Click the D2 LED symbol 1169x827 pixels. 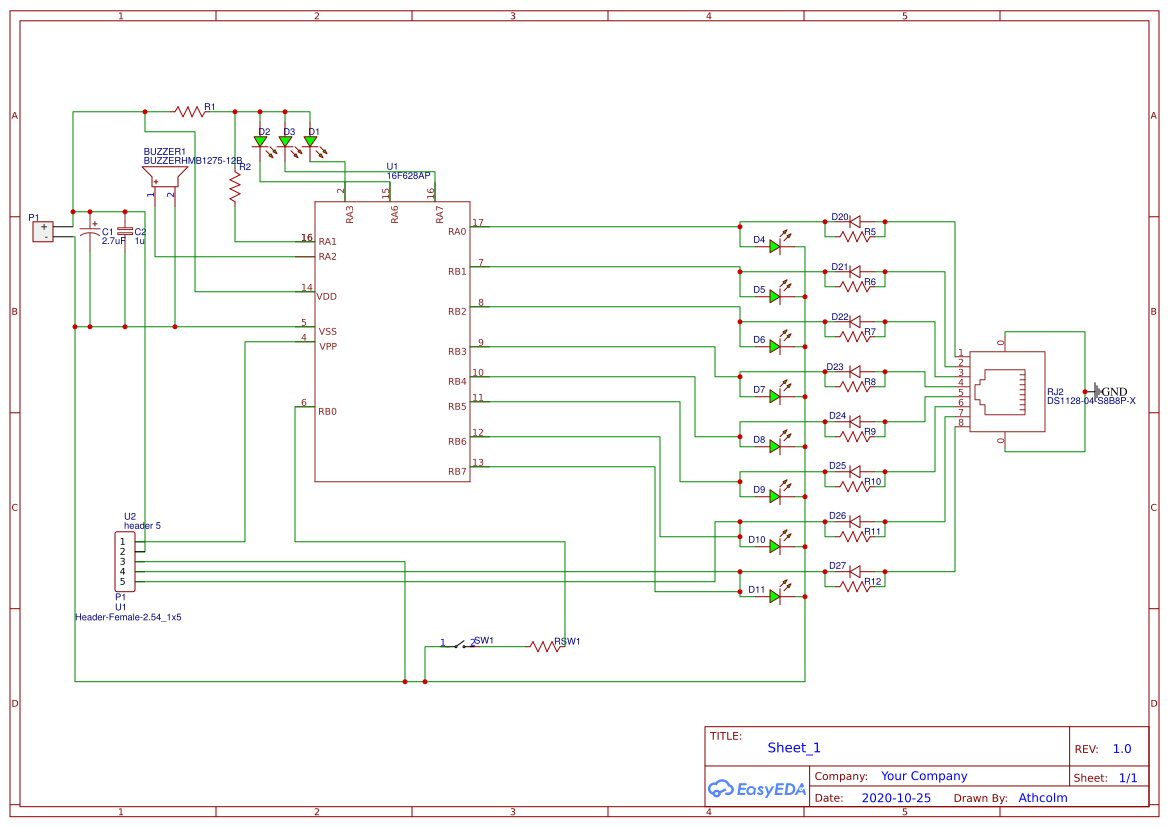pyautogui.click(x=261, y=141)
